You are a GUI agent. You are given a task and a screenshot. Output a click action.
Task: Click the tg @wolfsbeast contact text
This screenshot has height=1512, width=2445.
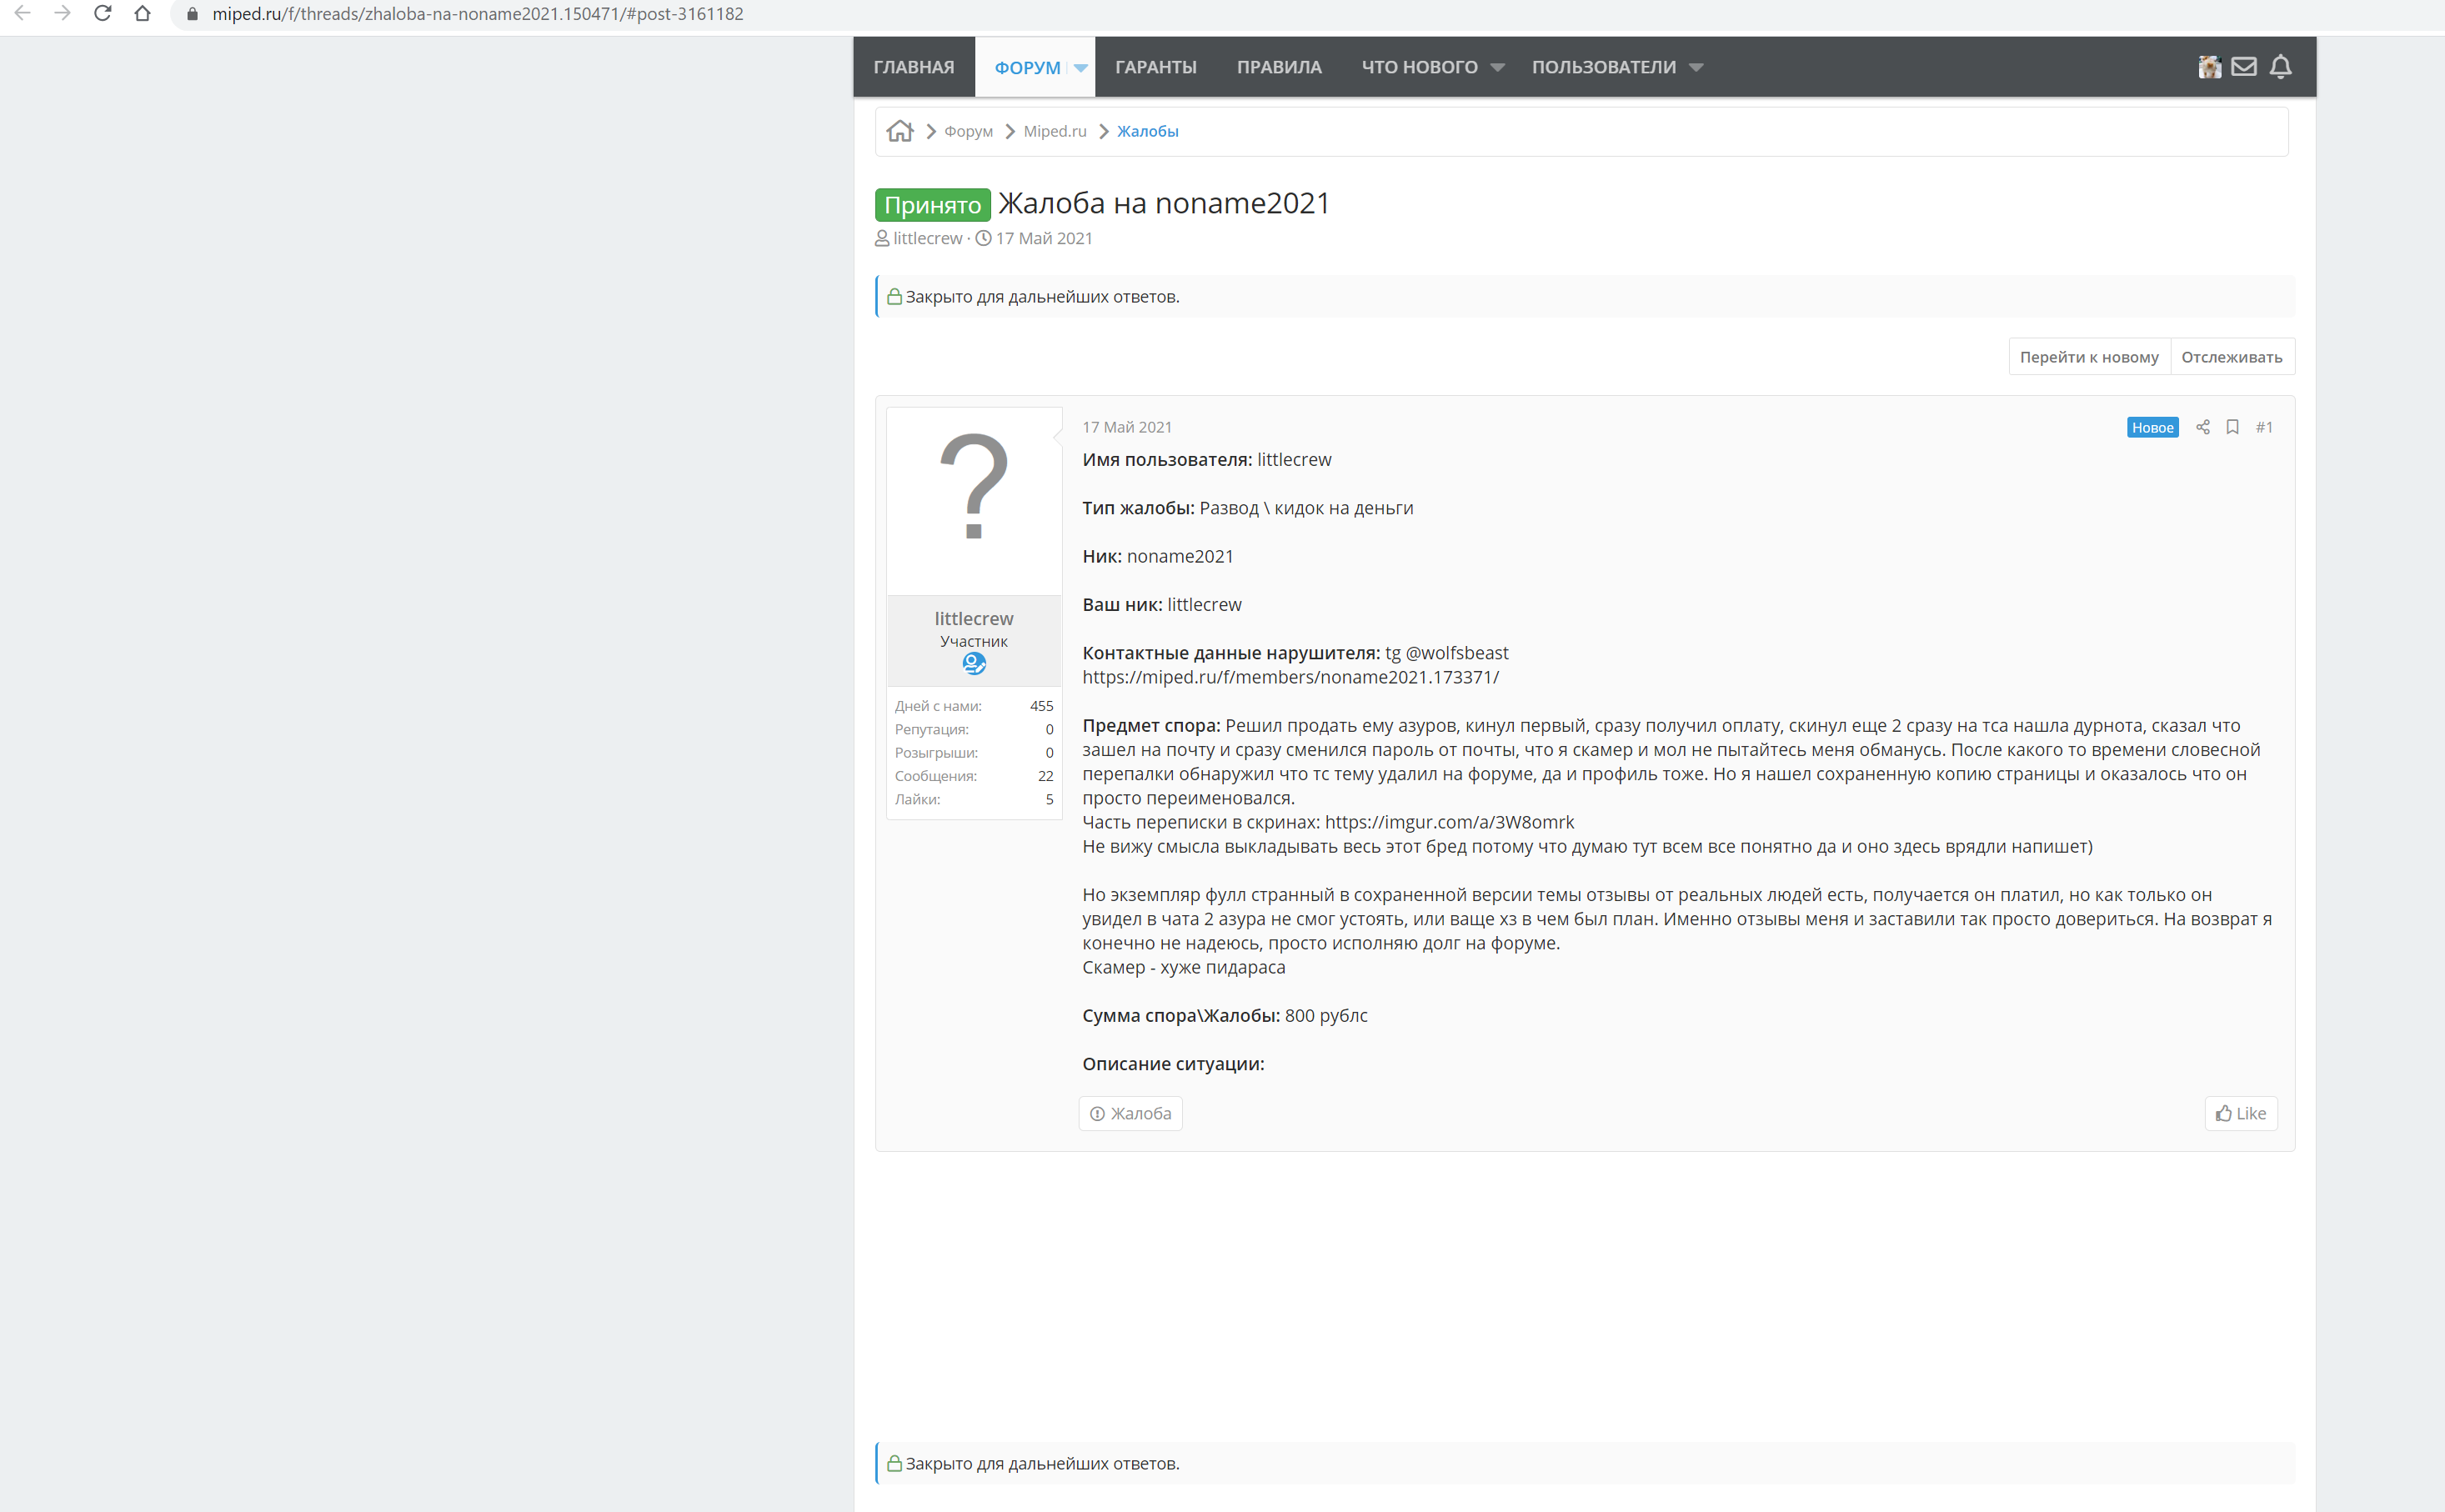1446,653
